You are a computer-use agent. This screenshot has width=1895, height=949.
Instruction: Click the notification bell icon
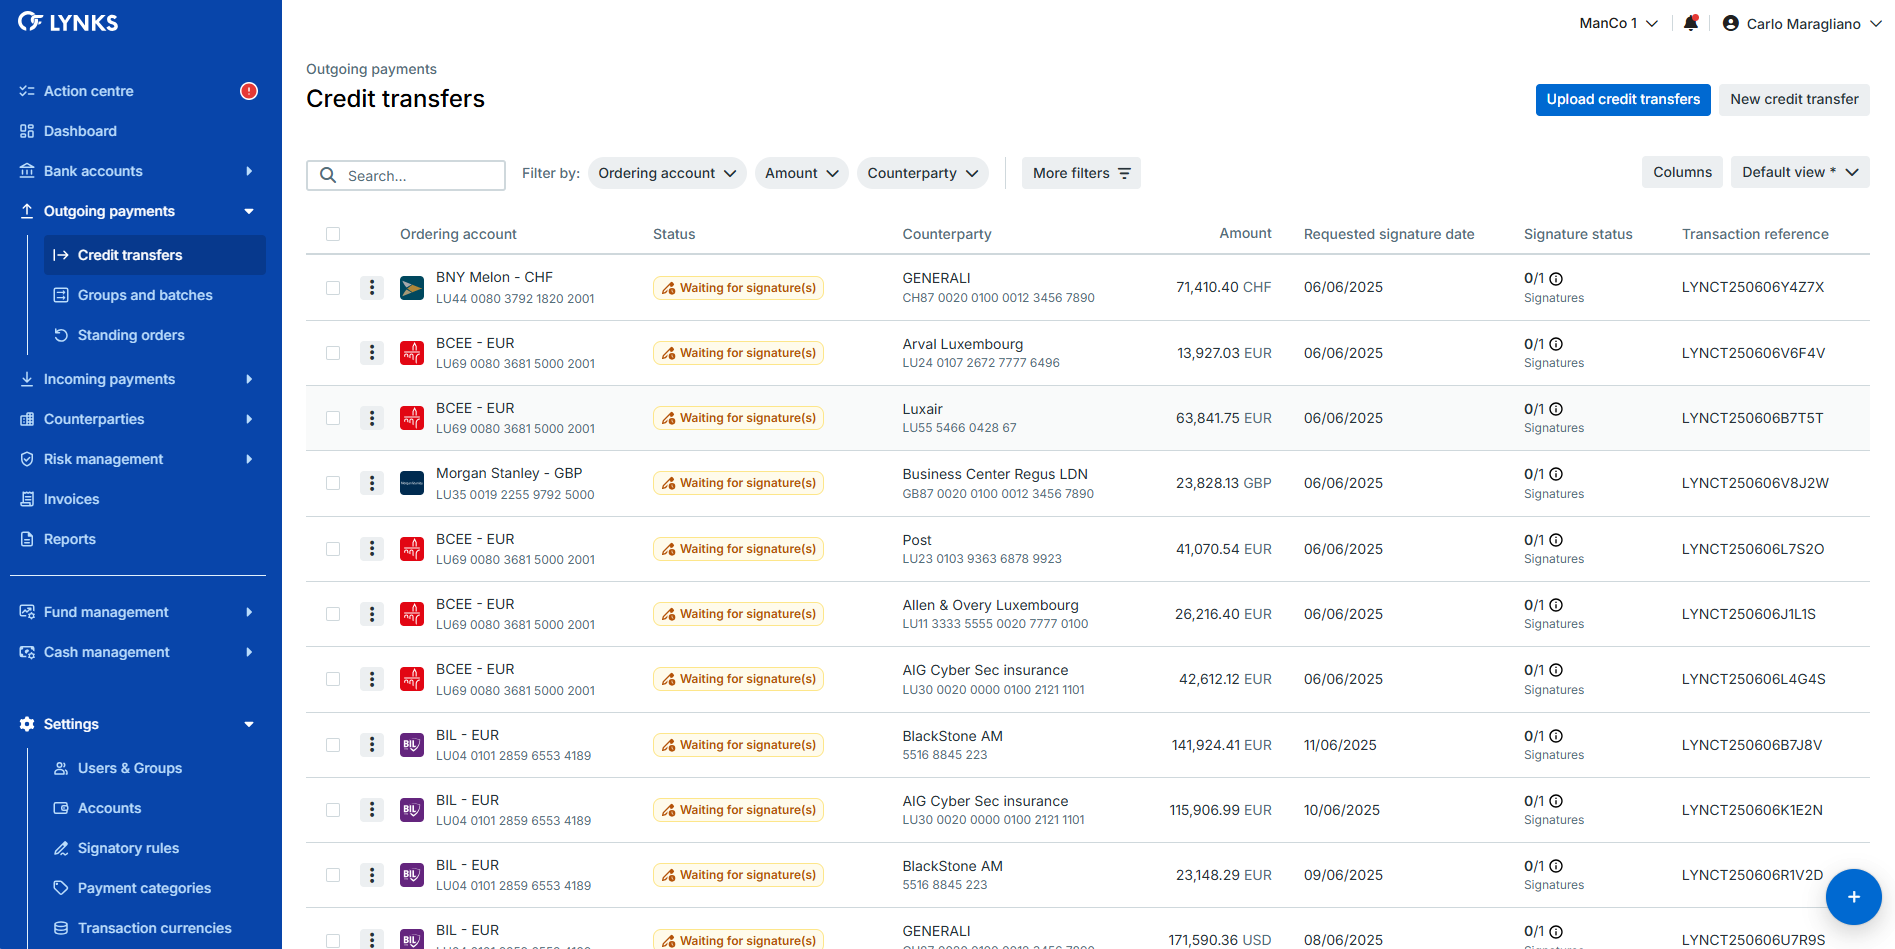point(1691,23)
